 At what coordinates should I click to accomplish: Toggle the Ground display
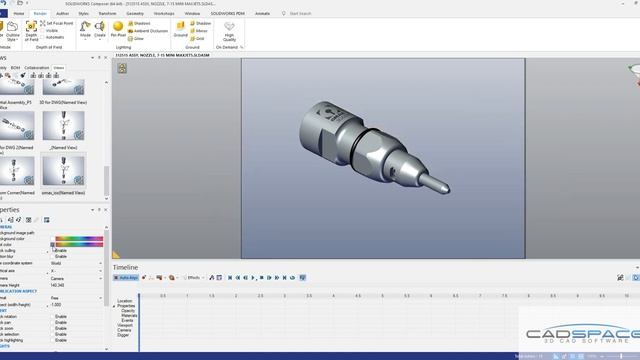(x=180, y=29)
